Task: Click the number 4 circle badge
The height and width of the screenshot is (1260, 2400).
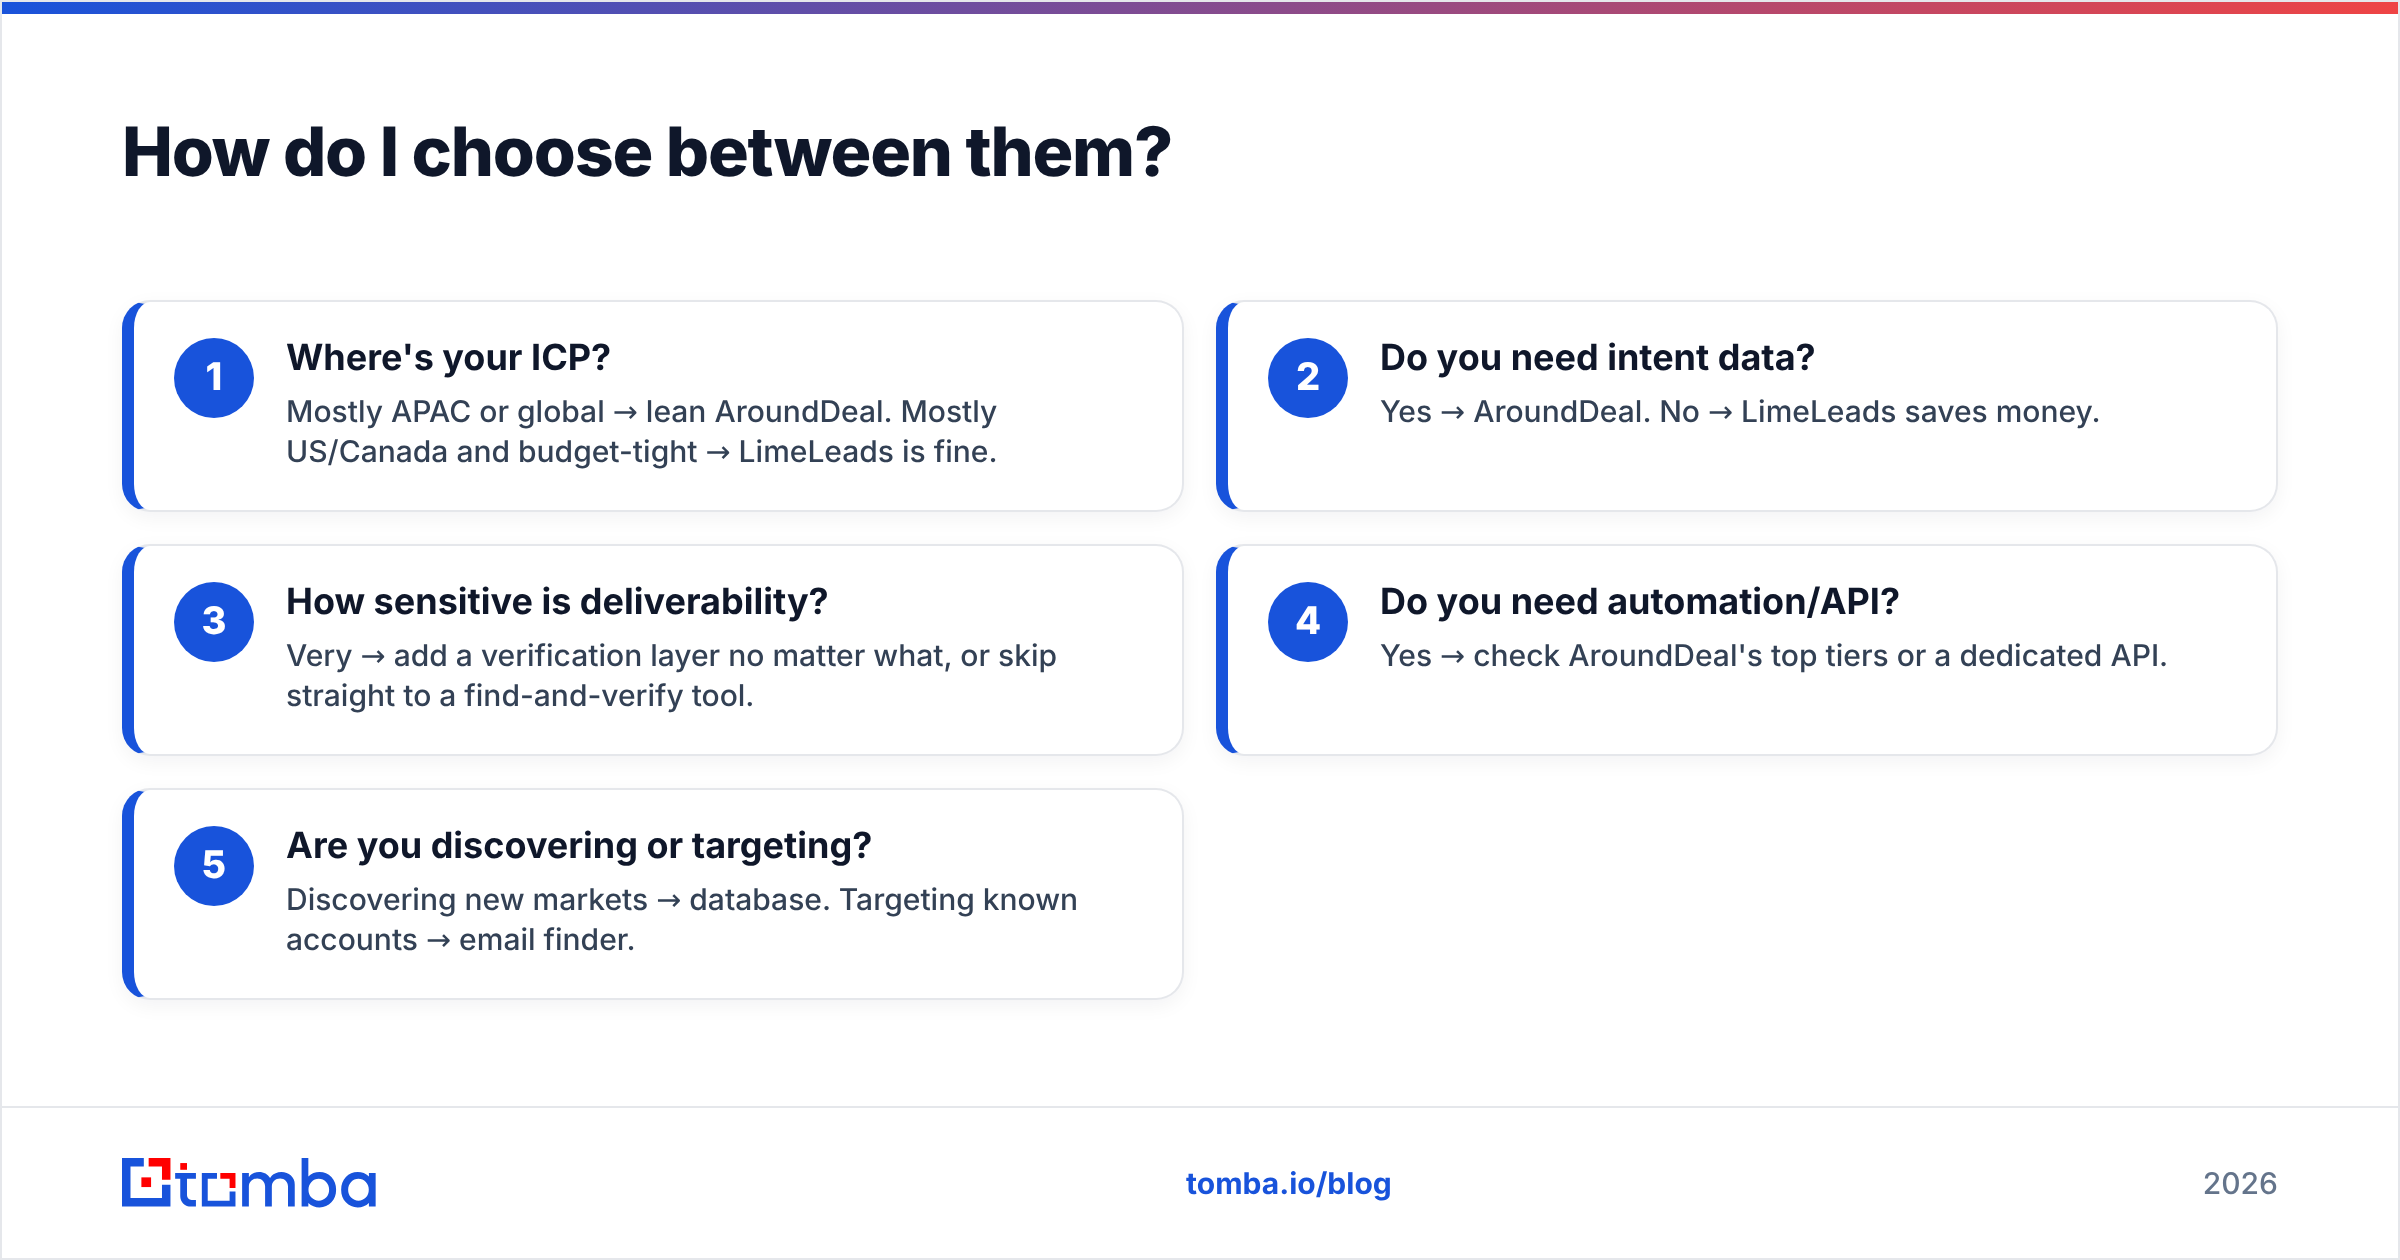Action: (1308, 622)
